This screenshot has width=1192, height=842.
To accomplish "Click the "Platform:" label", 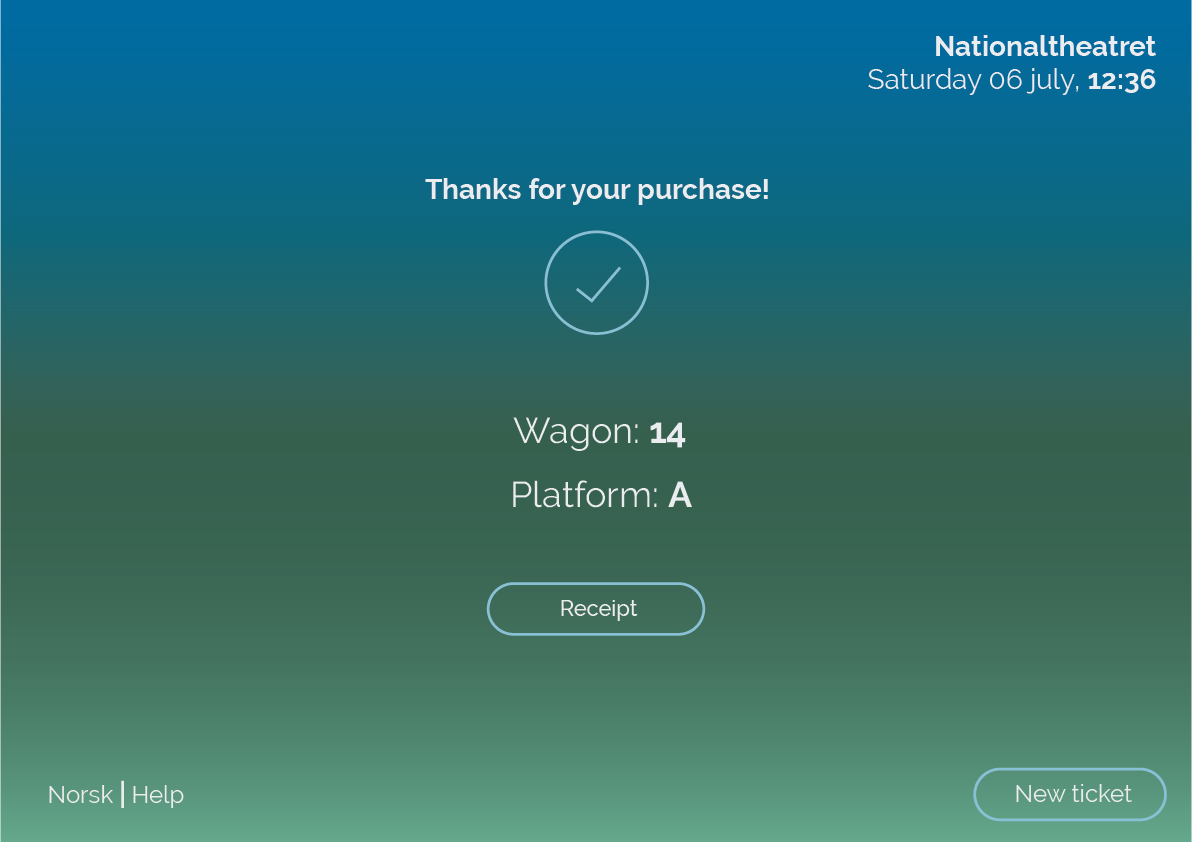I will (x=584, y=495).
